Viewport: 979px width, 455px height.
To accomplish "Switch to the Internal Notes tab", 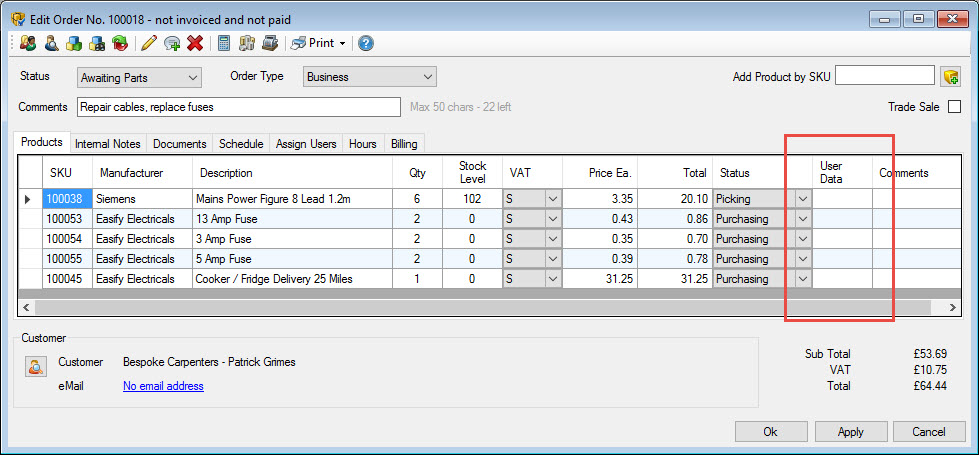I will 108,144.
